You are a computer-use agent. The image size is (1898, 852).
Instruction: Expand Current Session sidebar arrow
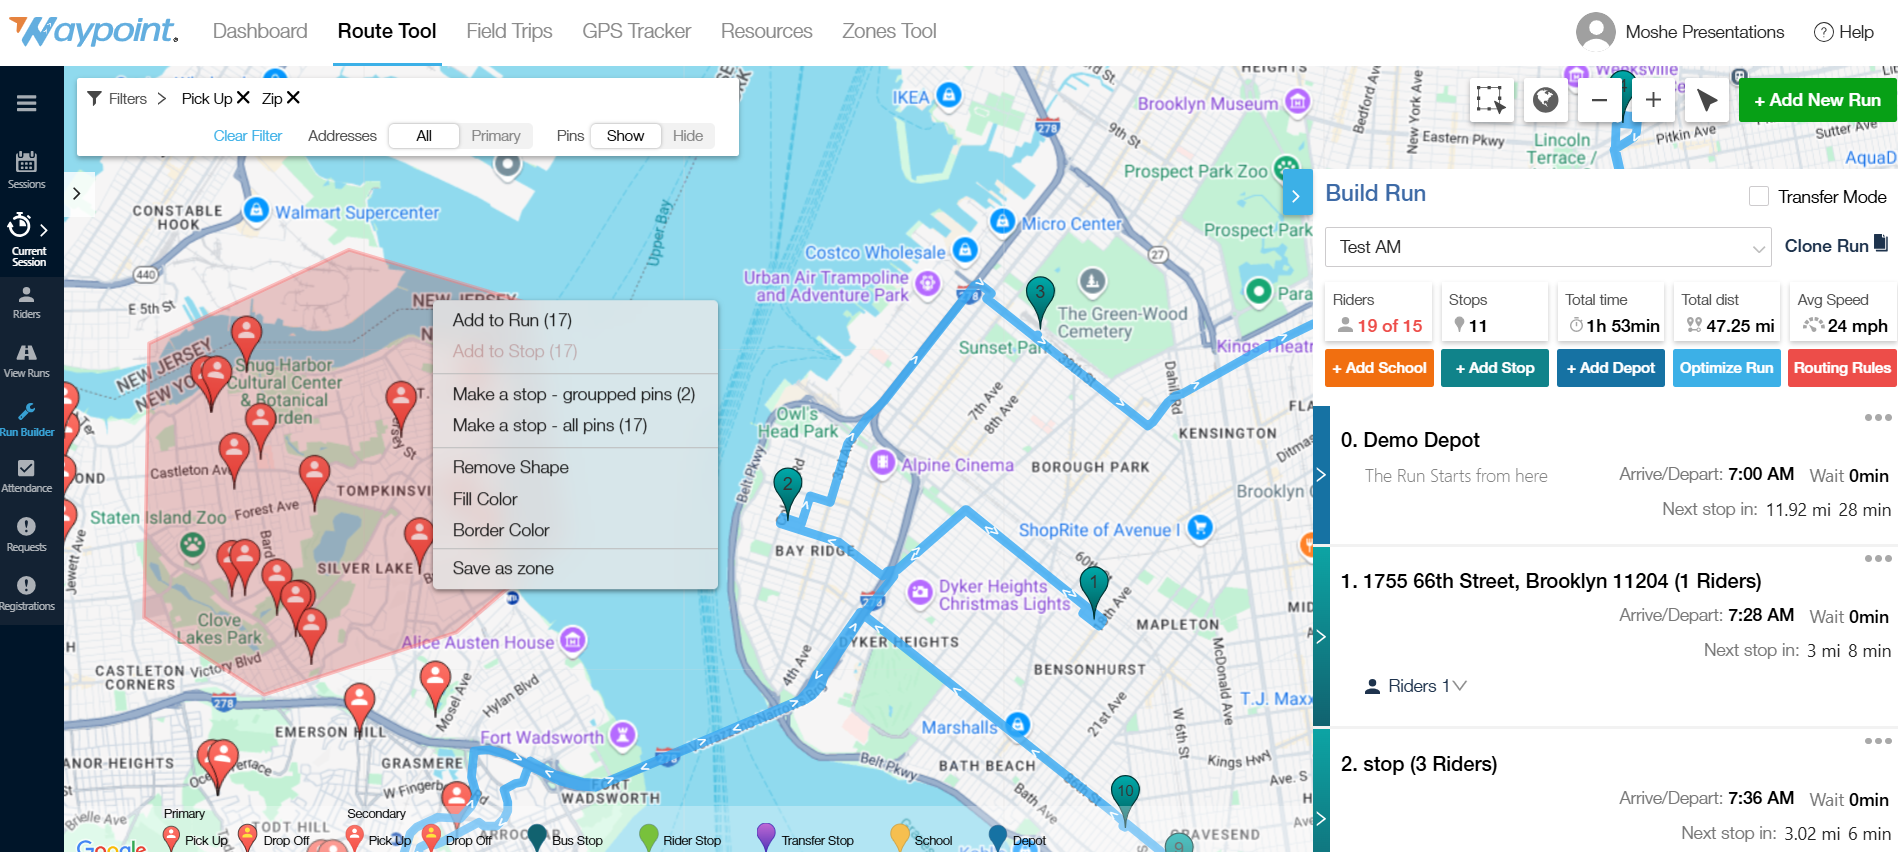[43, 230]
